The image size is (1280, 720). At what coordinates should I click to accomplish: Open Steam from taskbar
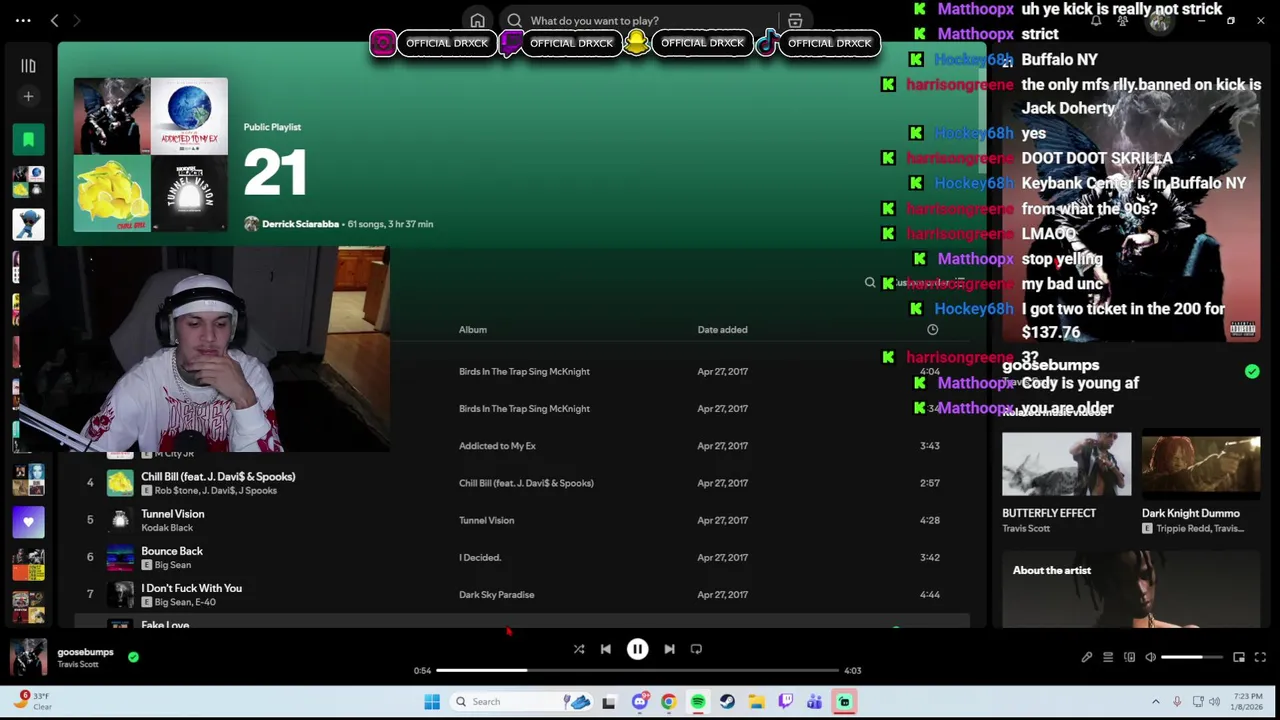point(727,702)
